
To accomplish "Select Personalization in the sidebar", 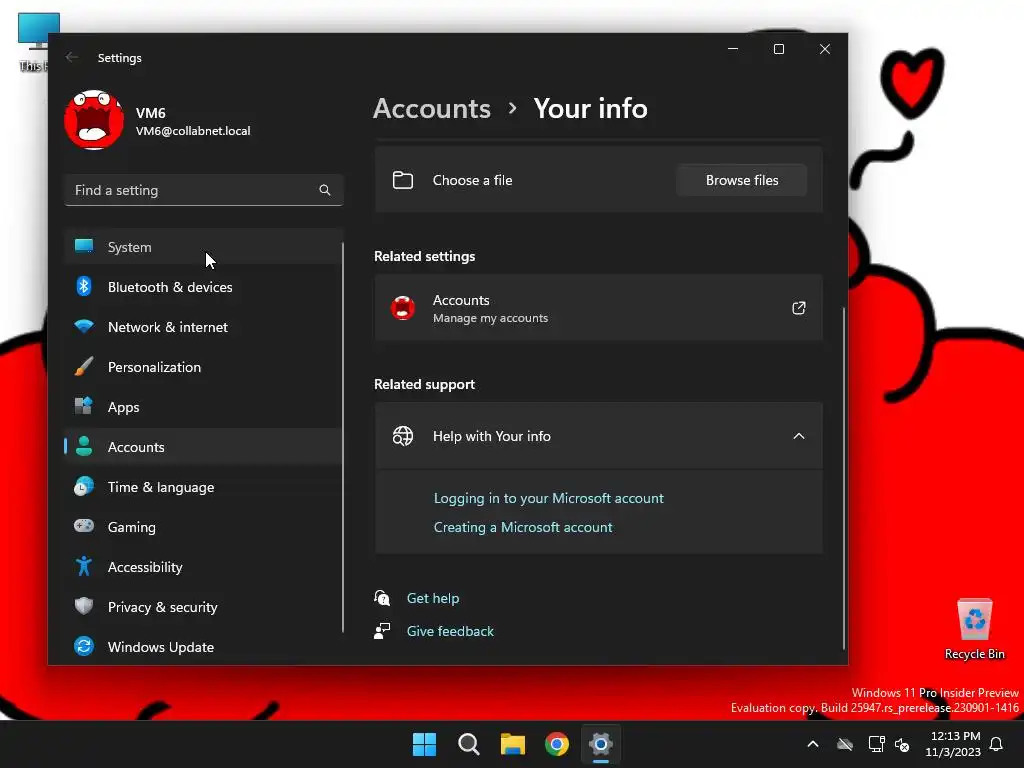I will [203, 367].
